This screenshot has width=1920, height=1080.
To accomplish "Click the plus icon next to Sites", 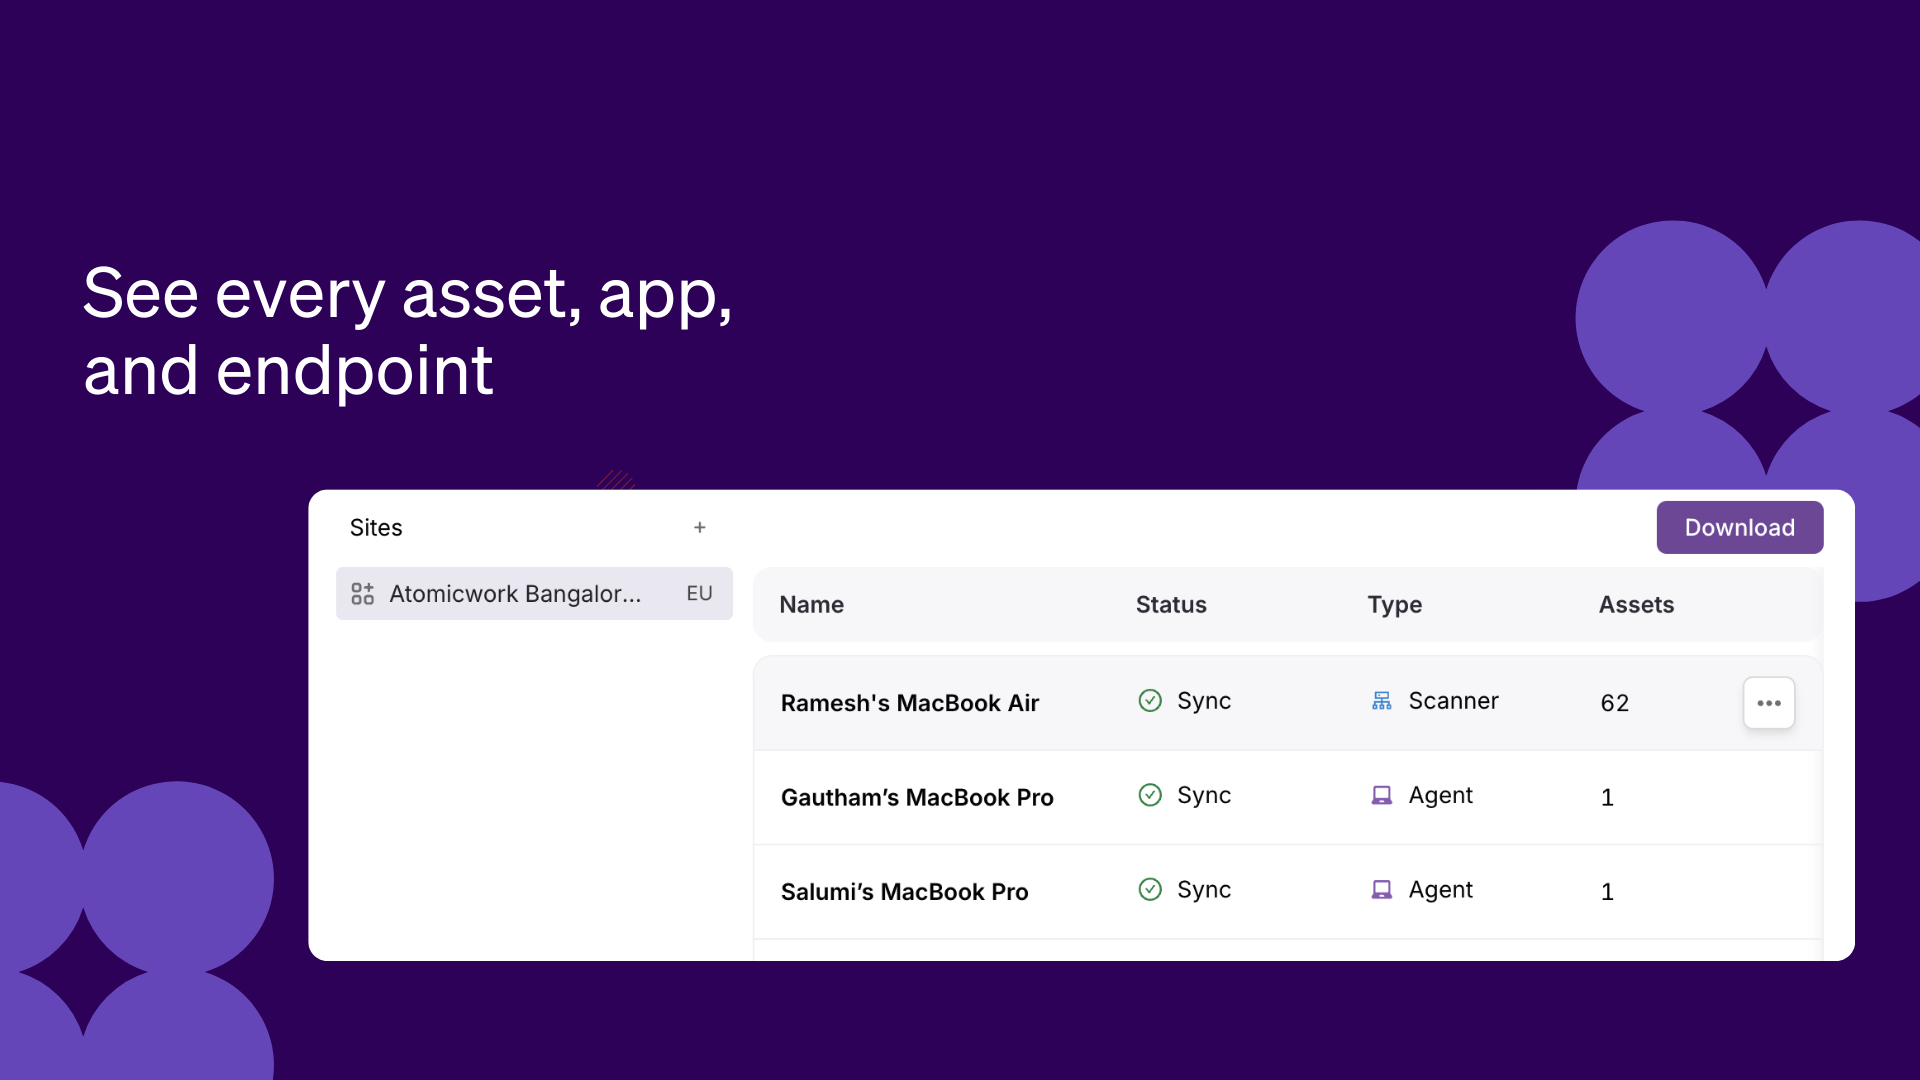I will pyautogui.click(x=700, y=527).
